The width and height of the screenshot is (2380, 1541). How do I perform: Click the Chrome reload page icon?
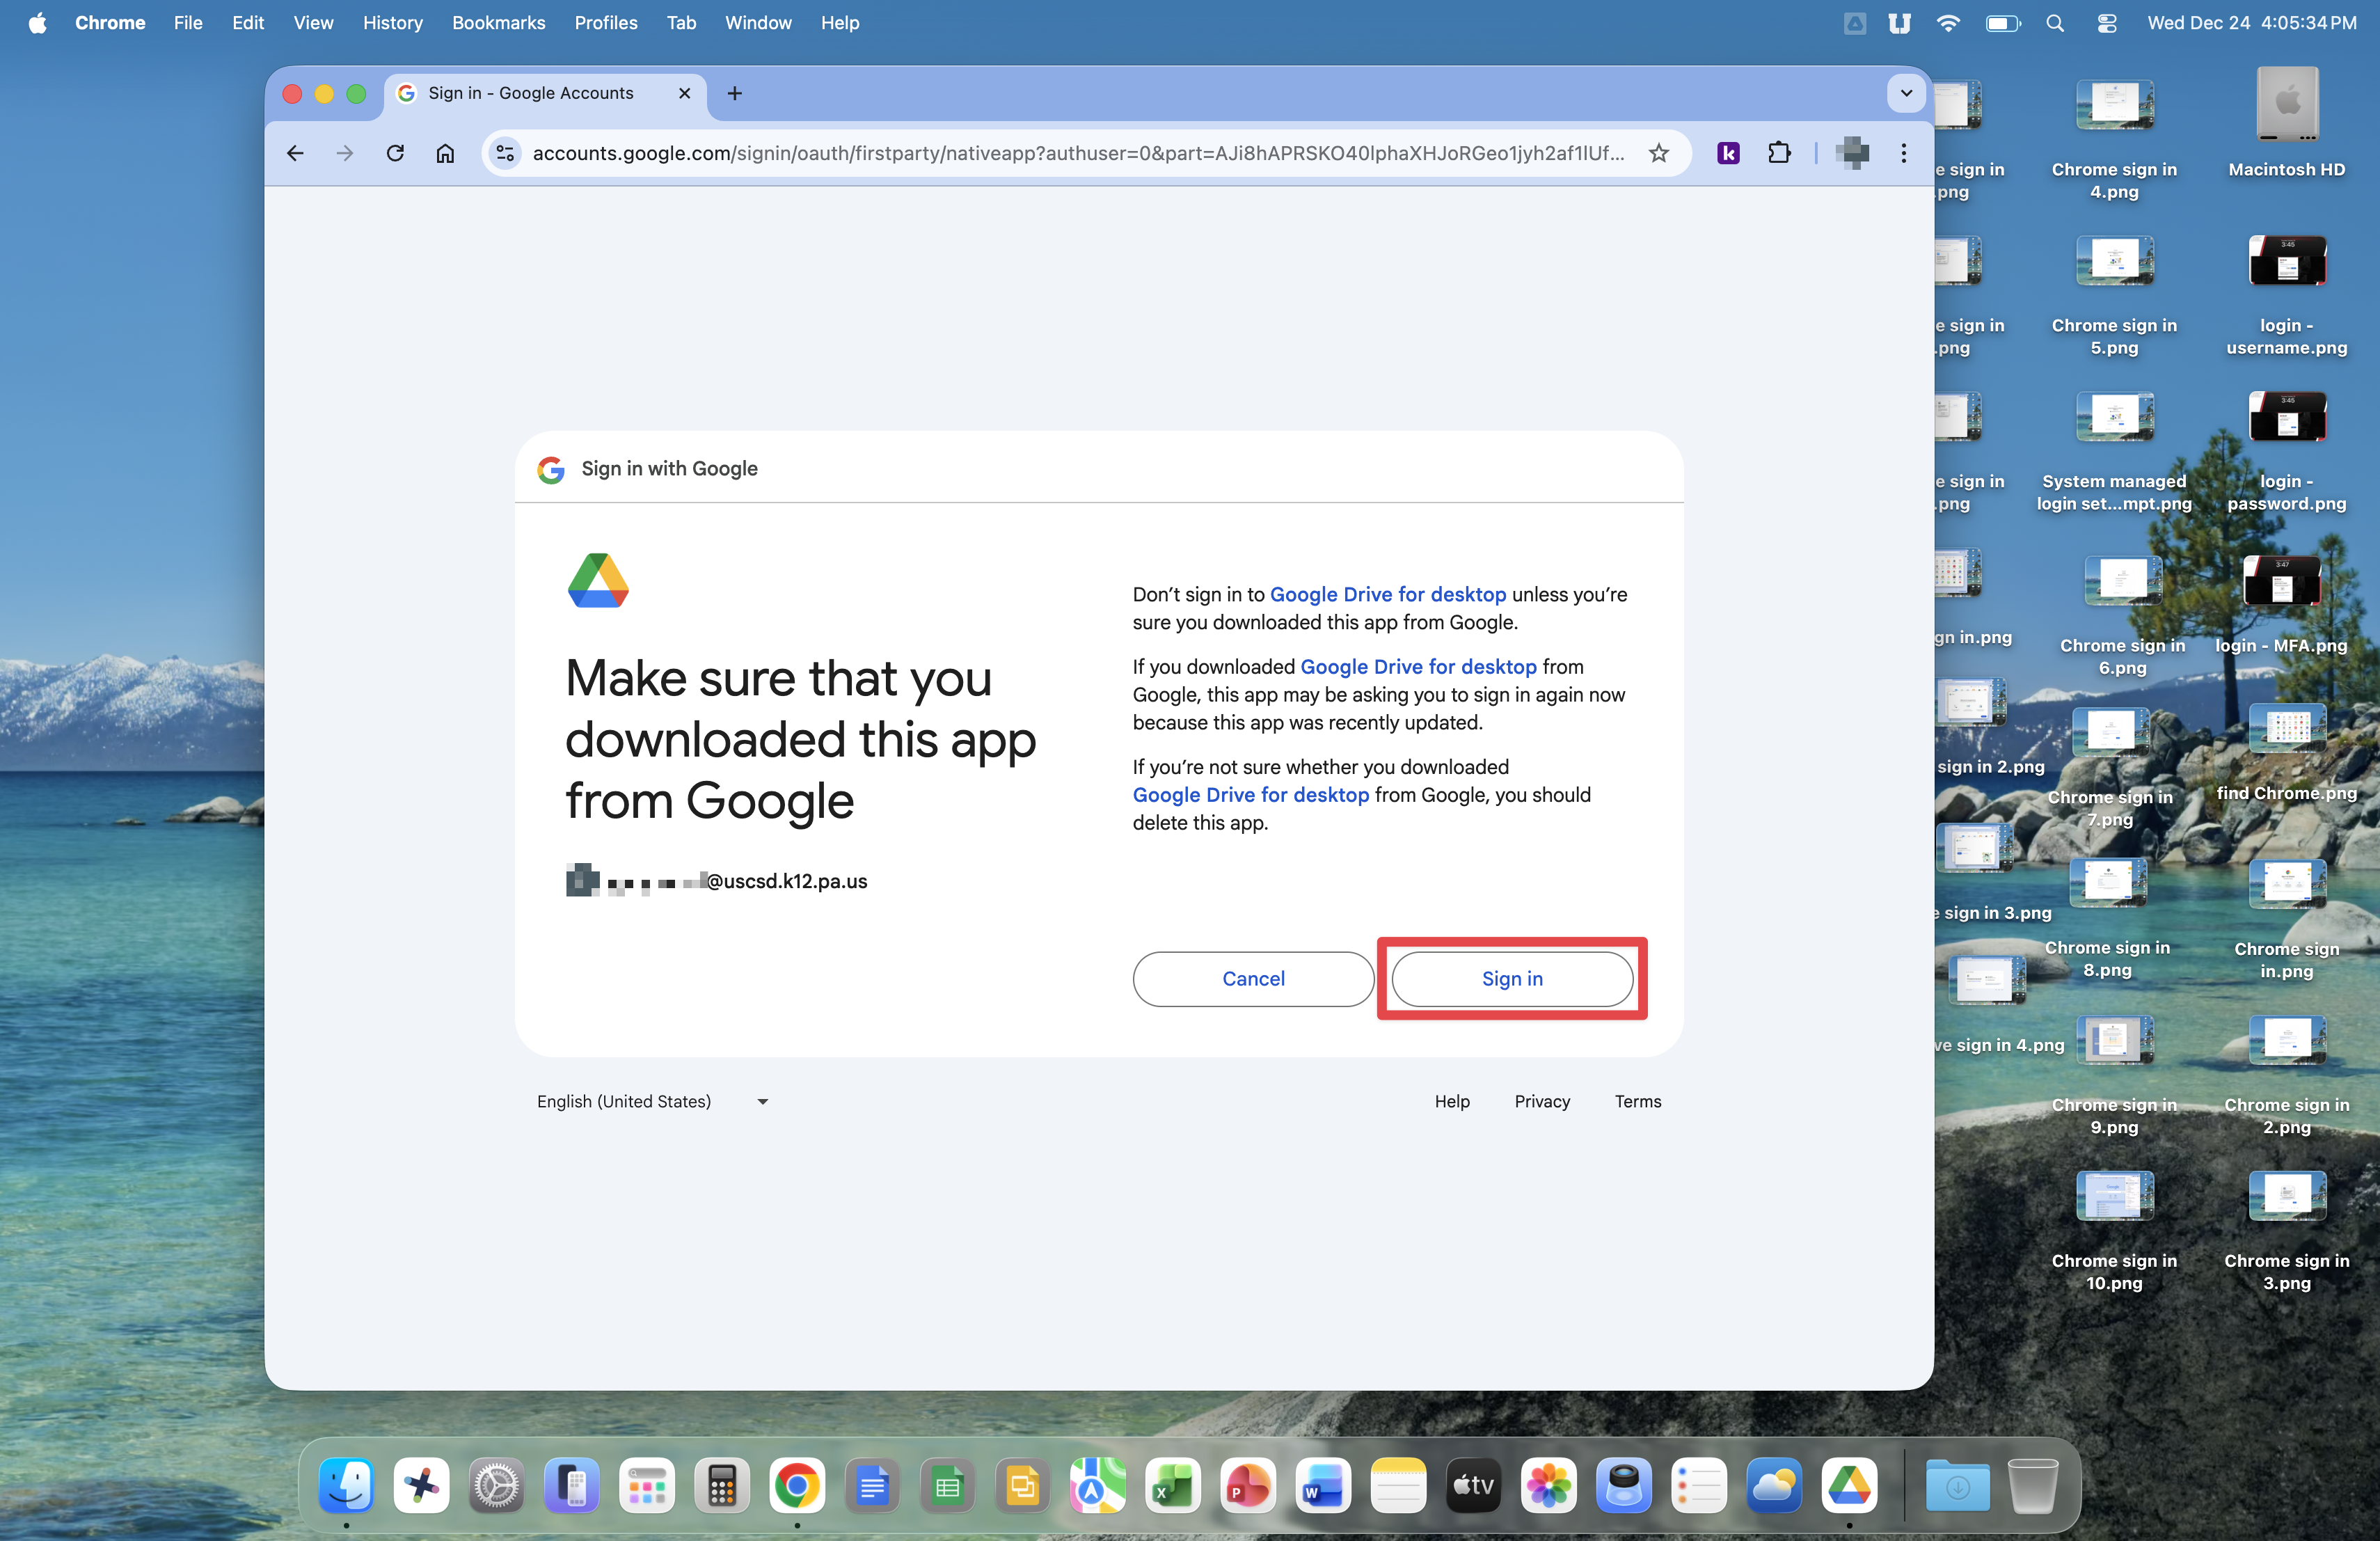(x=395, y=153)
